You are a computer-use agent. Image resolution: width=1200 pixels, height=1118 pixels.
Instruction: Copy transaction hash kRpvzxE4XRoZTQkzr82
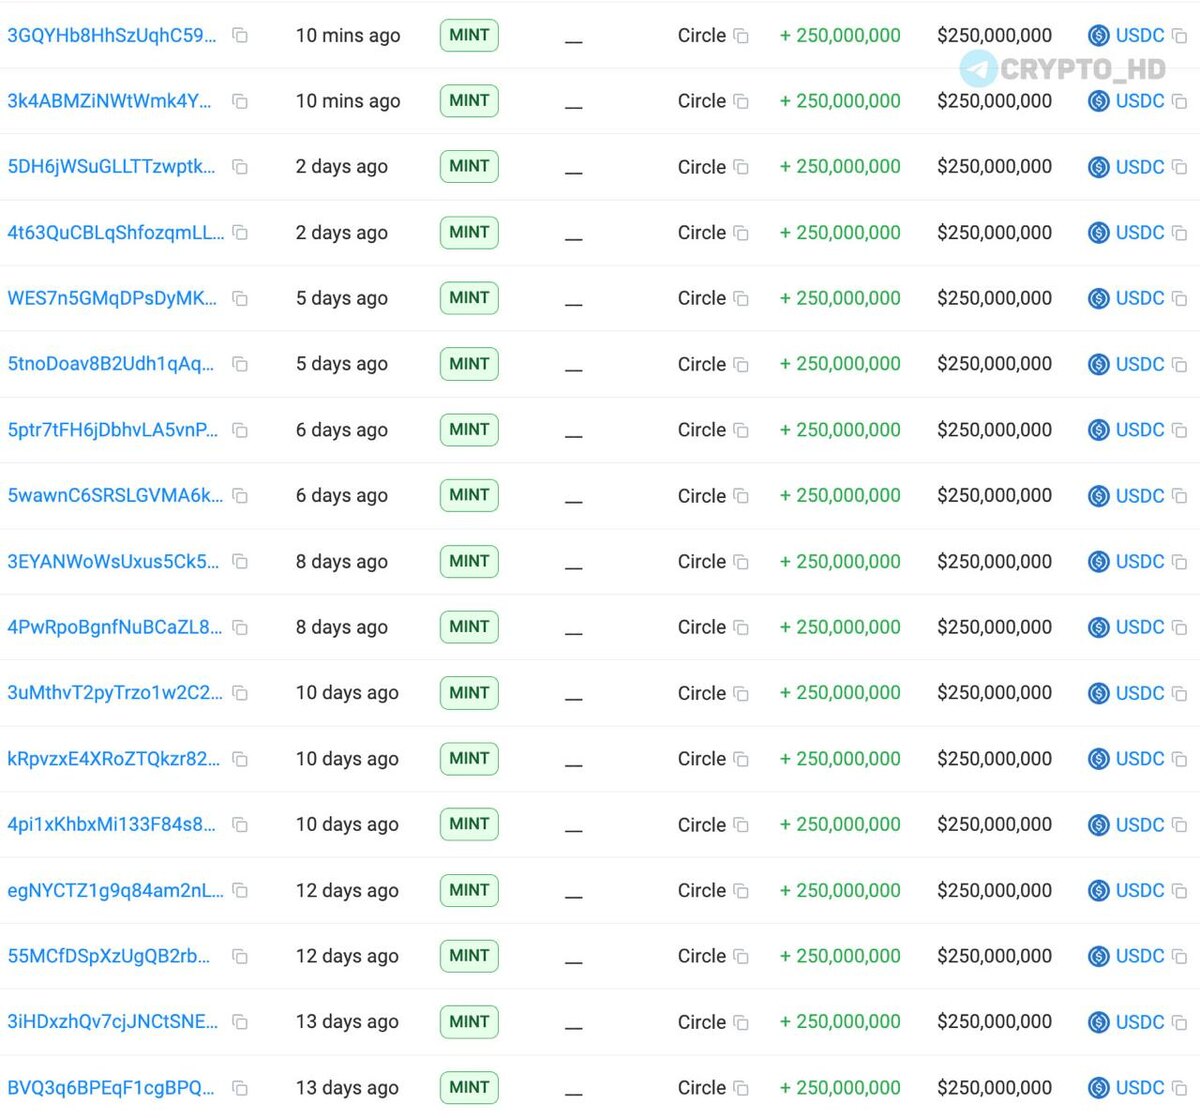pos(240,759)
